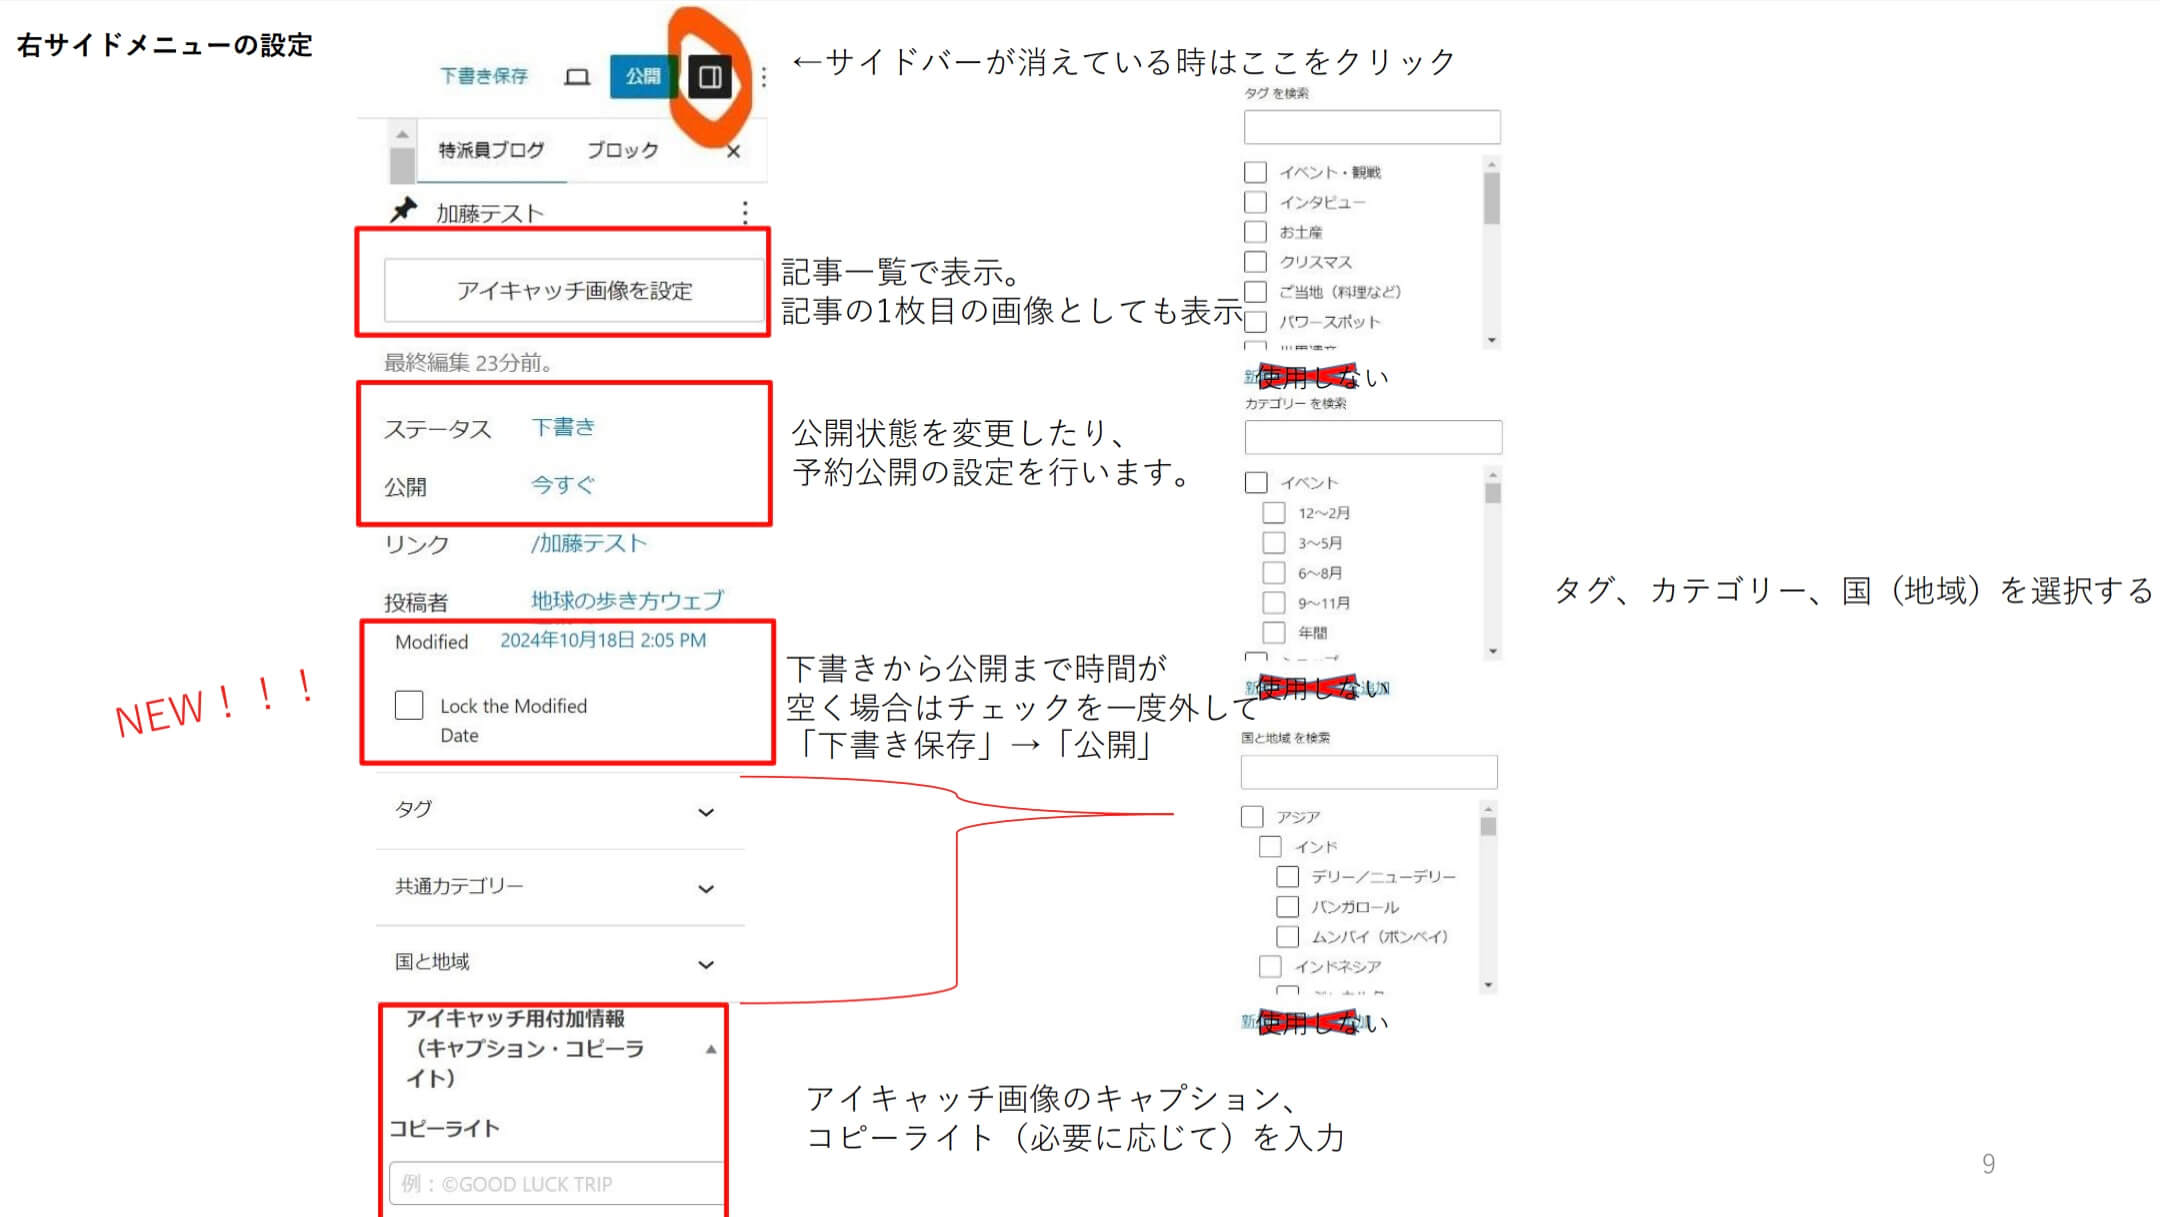
Task: Click the sidebar toggle icon
Action: [708, 76]
